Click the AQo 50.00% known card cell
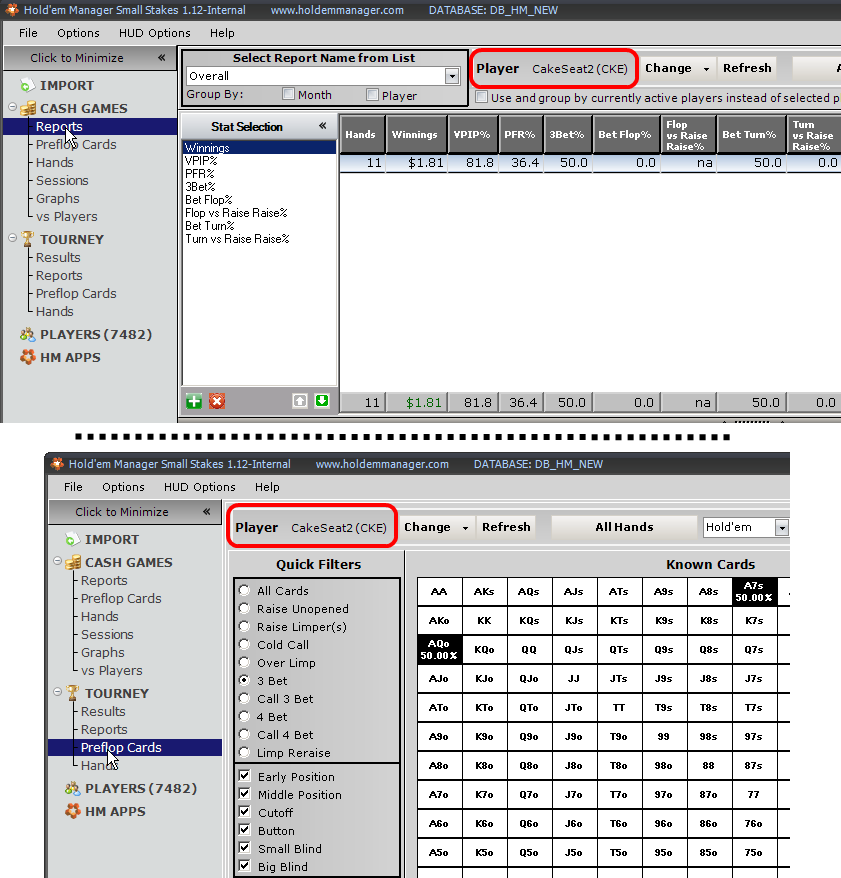 pos(439,650)
